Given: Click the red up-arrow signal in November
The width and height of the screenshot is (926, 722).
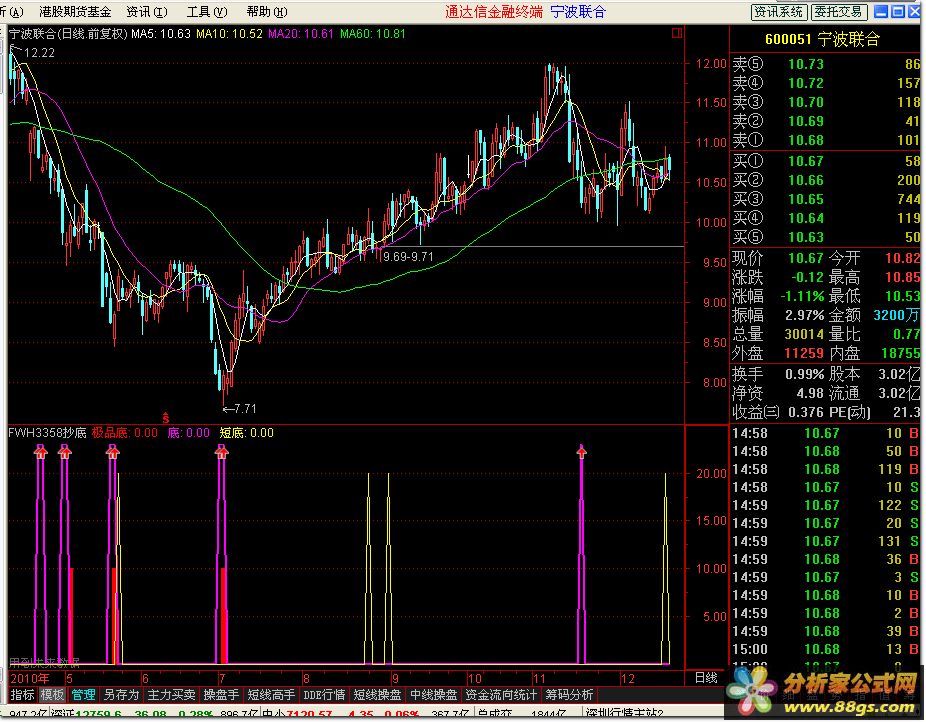Looking at the screenshot, I should pyautogui.click(x=582, y=452).
